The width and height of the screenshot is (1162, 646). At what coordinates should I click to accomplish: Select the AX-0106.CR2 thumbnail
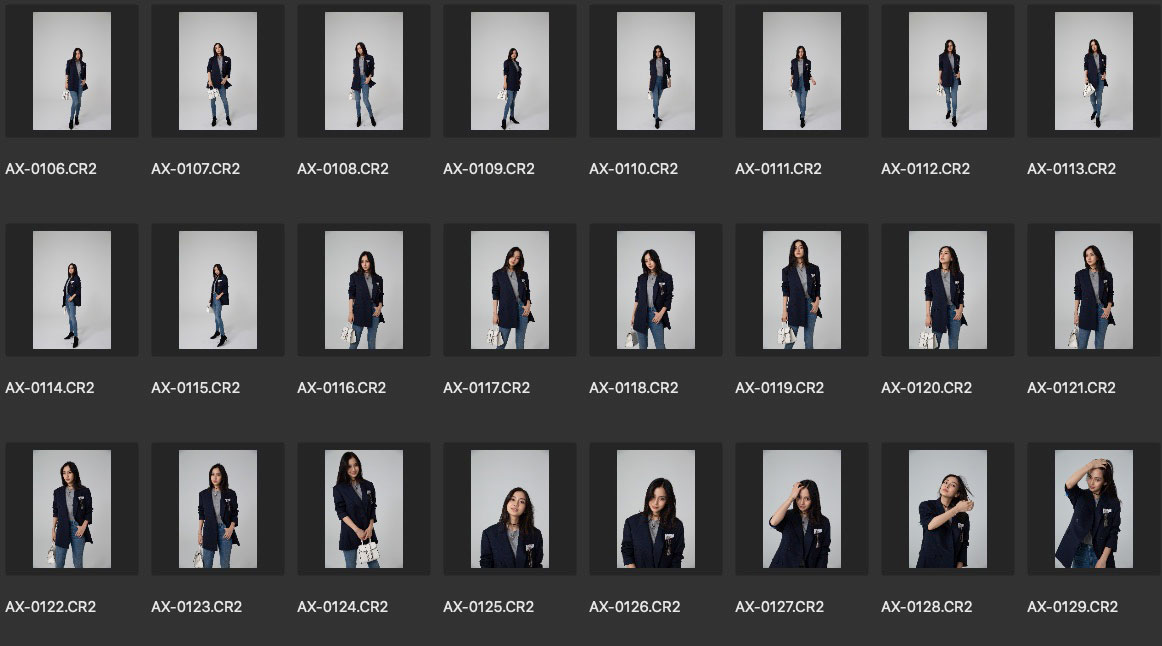click(x=72, y=71)
